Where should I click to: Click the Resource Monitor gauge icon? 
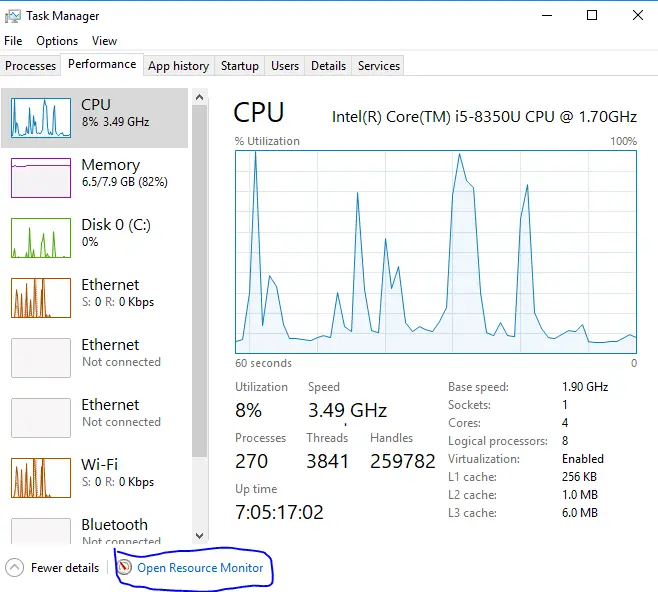(124, 567)
